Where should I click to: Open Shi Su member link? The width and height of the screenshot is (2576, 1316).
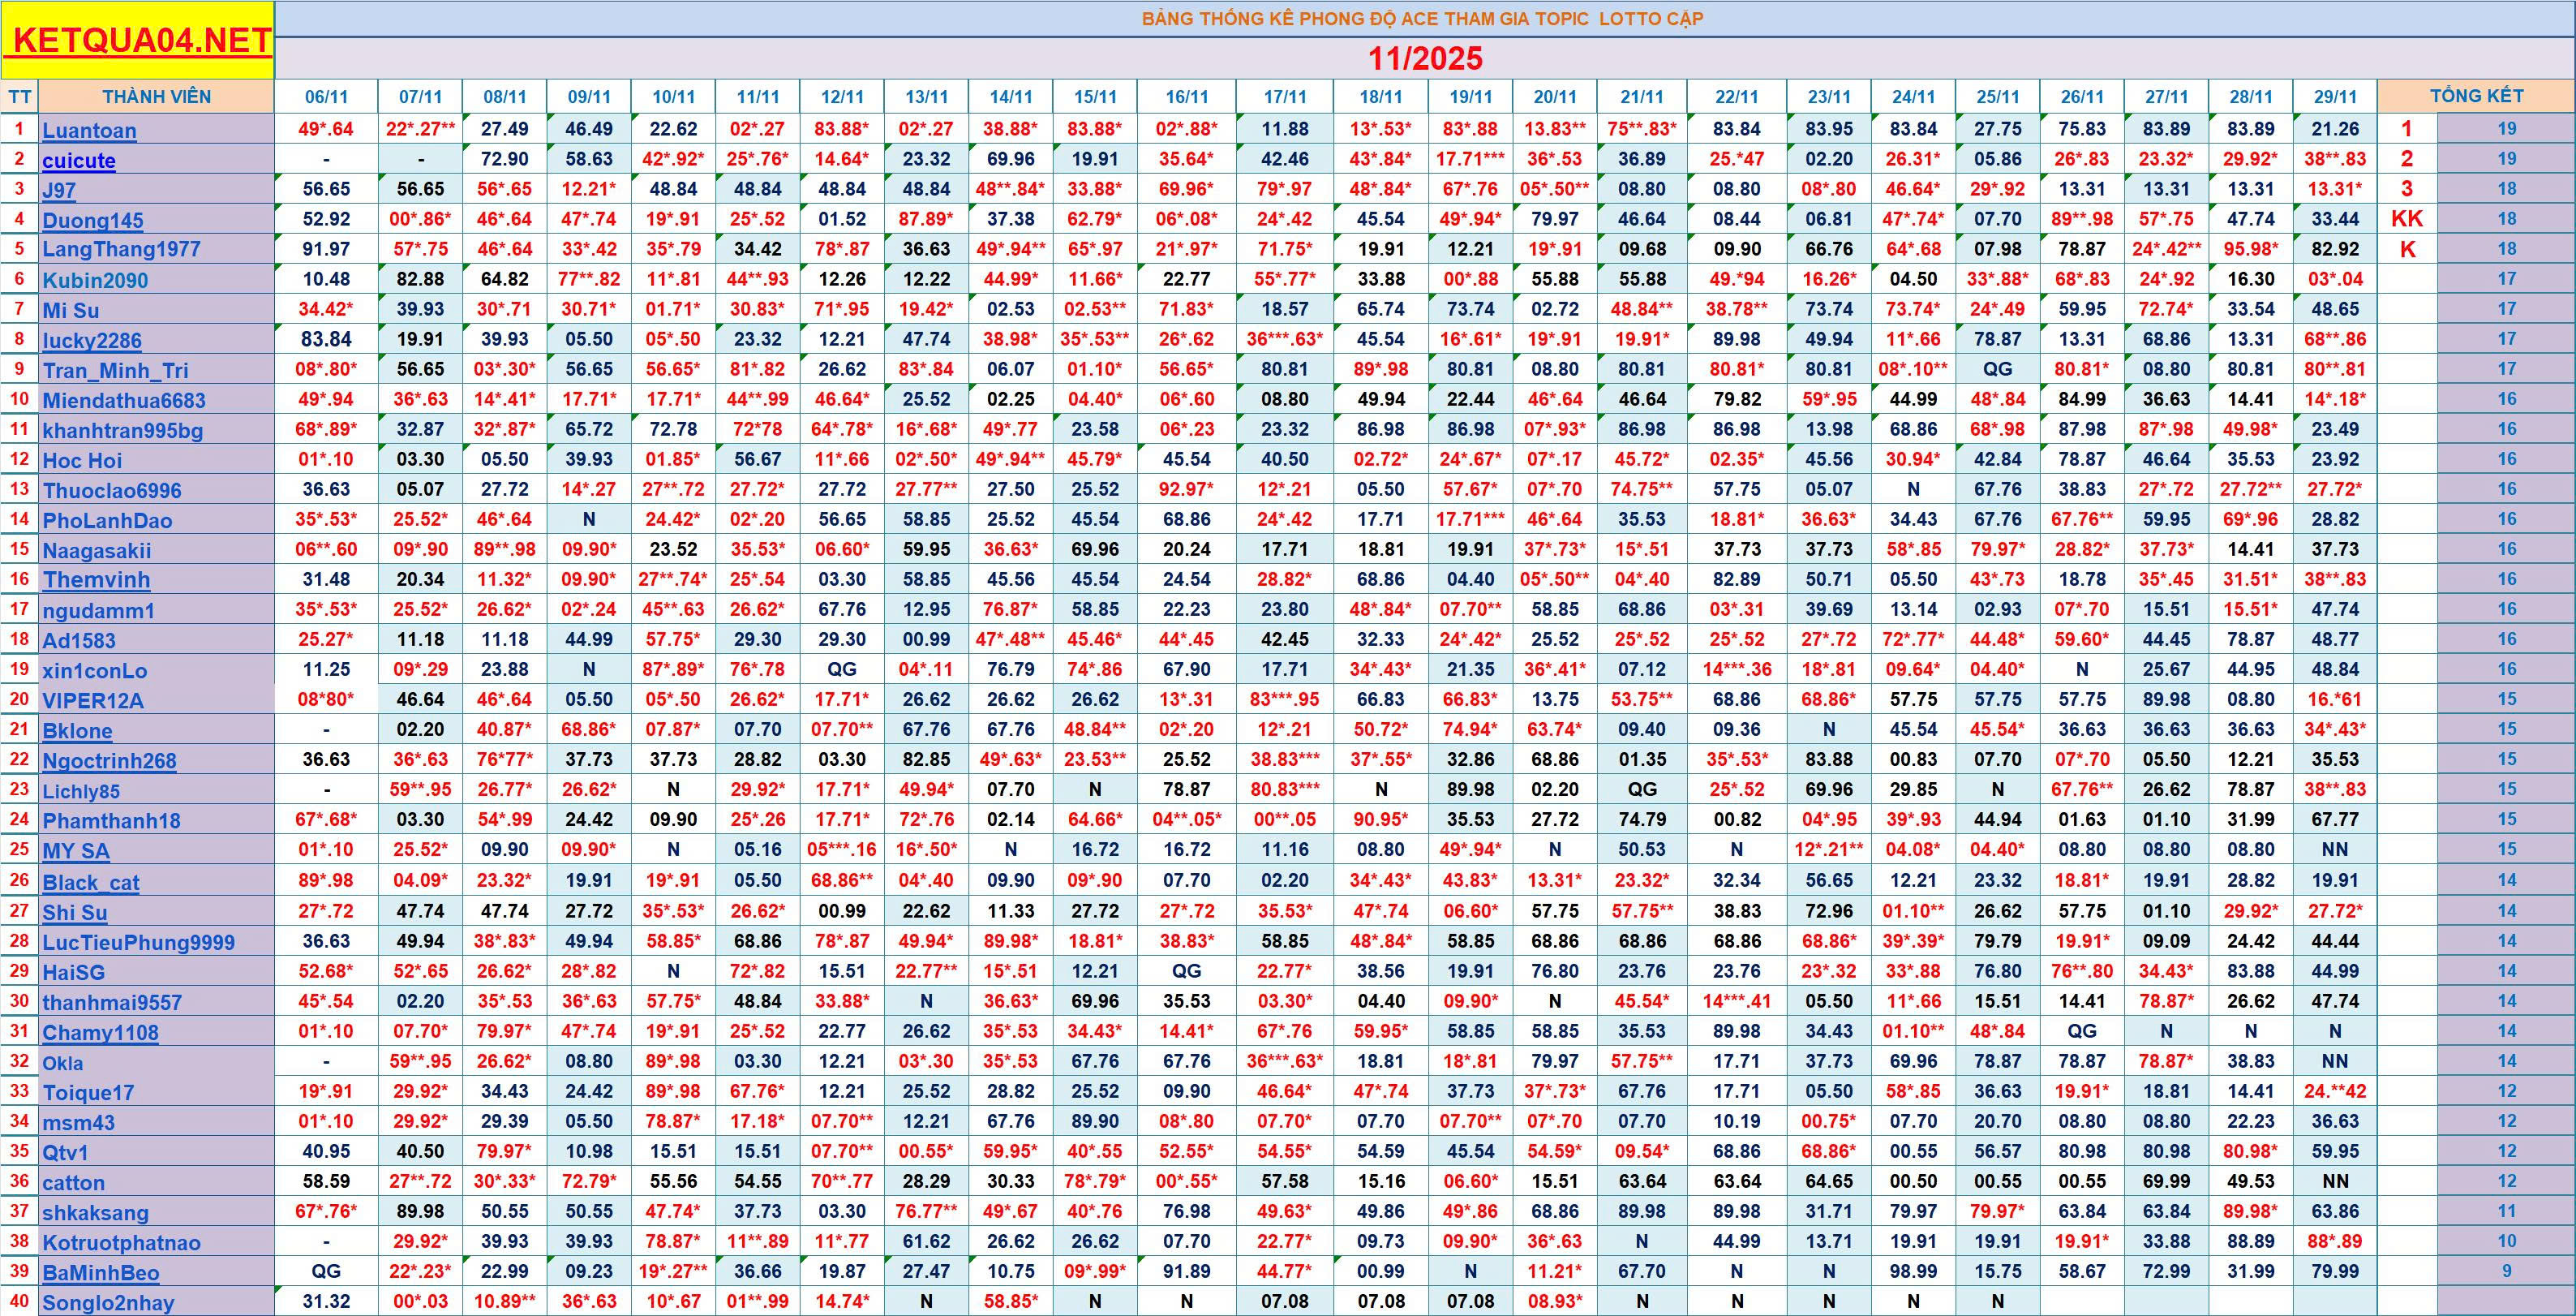pyautogui.click(x=74, y=912)
